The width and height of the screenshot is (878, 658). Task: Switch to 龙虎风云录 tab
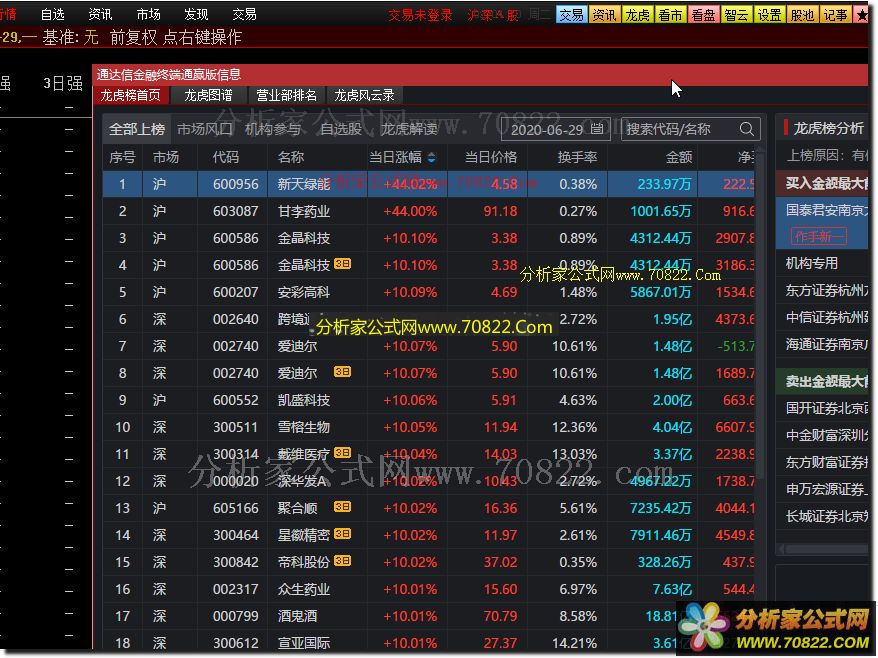[364, 95]
